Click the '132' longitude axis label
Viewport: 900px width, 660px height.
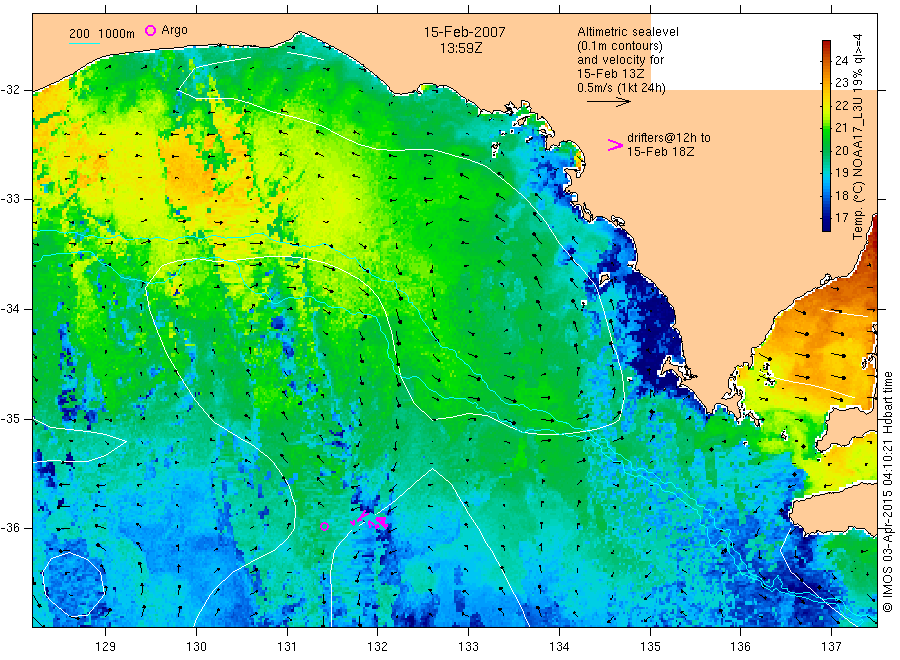(x=378, y=646)
